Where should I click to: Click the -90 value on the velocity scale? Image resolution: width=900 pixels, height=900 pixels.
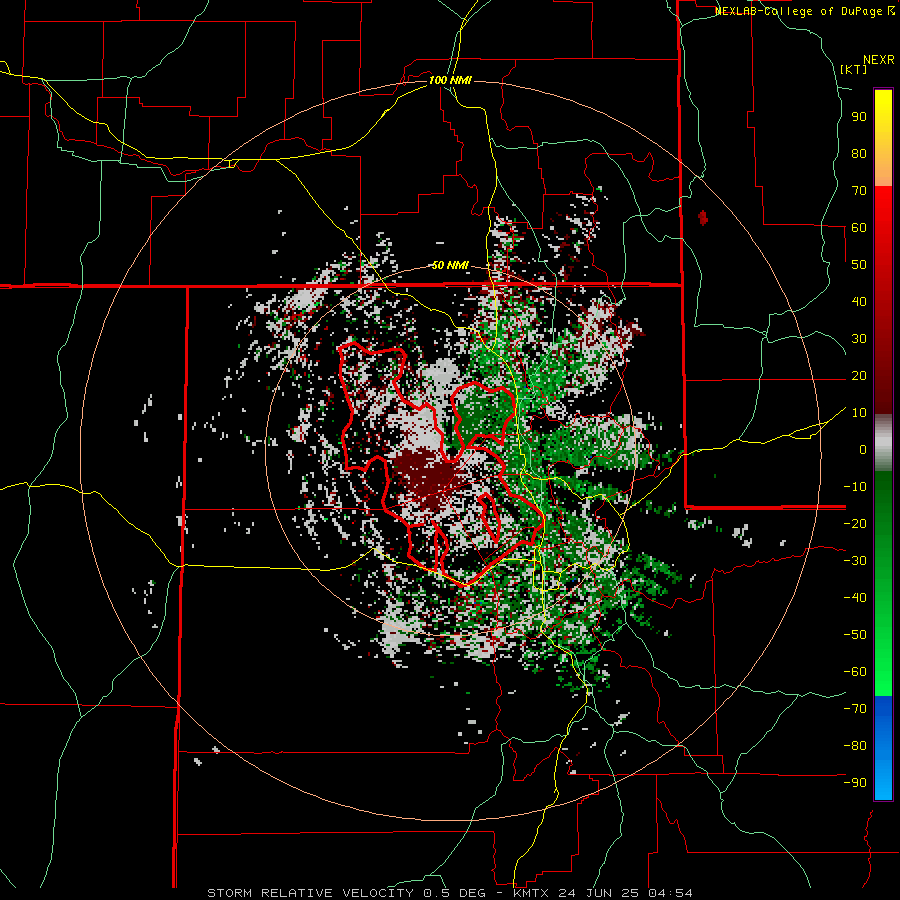pos(855,783)
